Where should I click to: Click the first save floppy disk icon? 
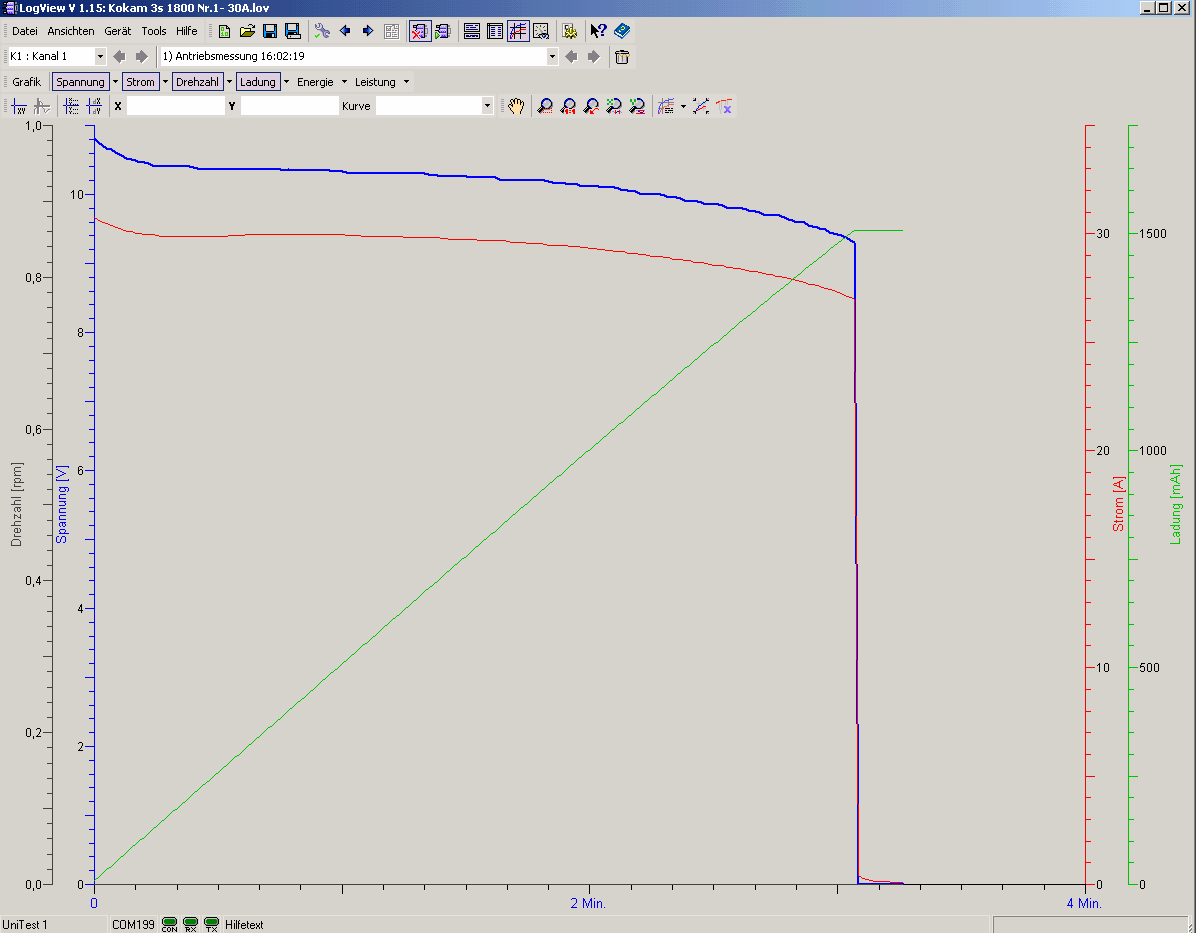tap(270, 31)
